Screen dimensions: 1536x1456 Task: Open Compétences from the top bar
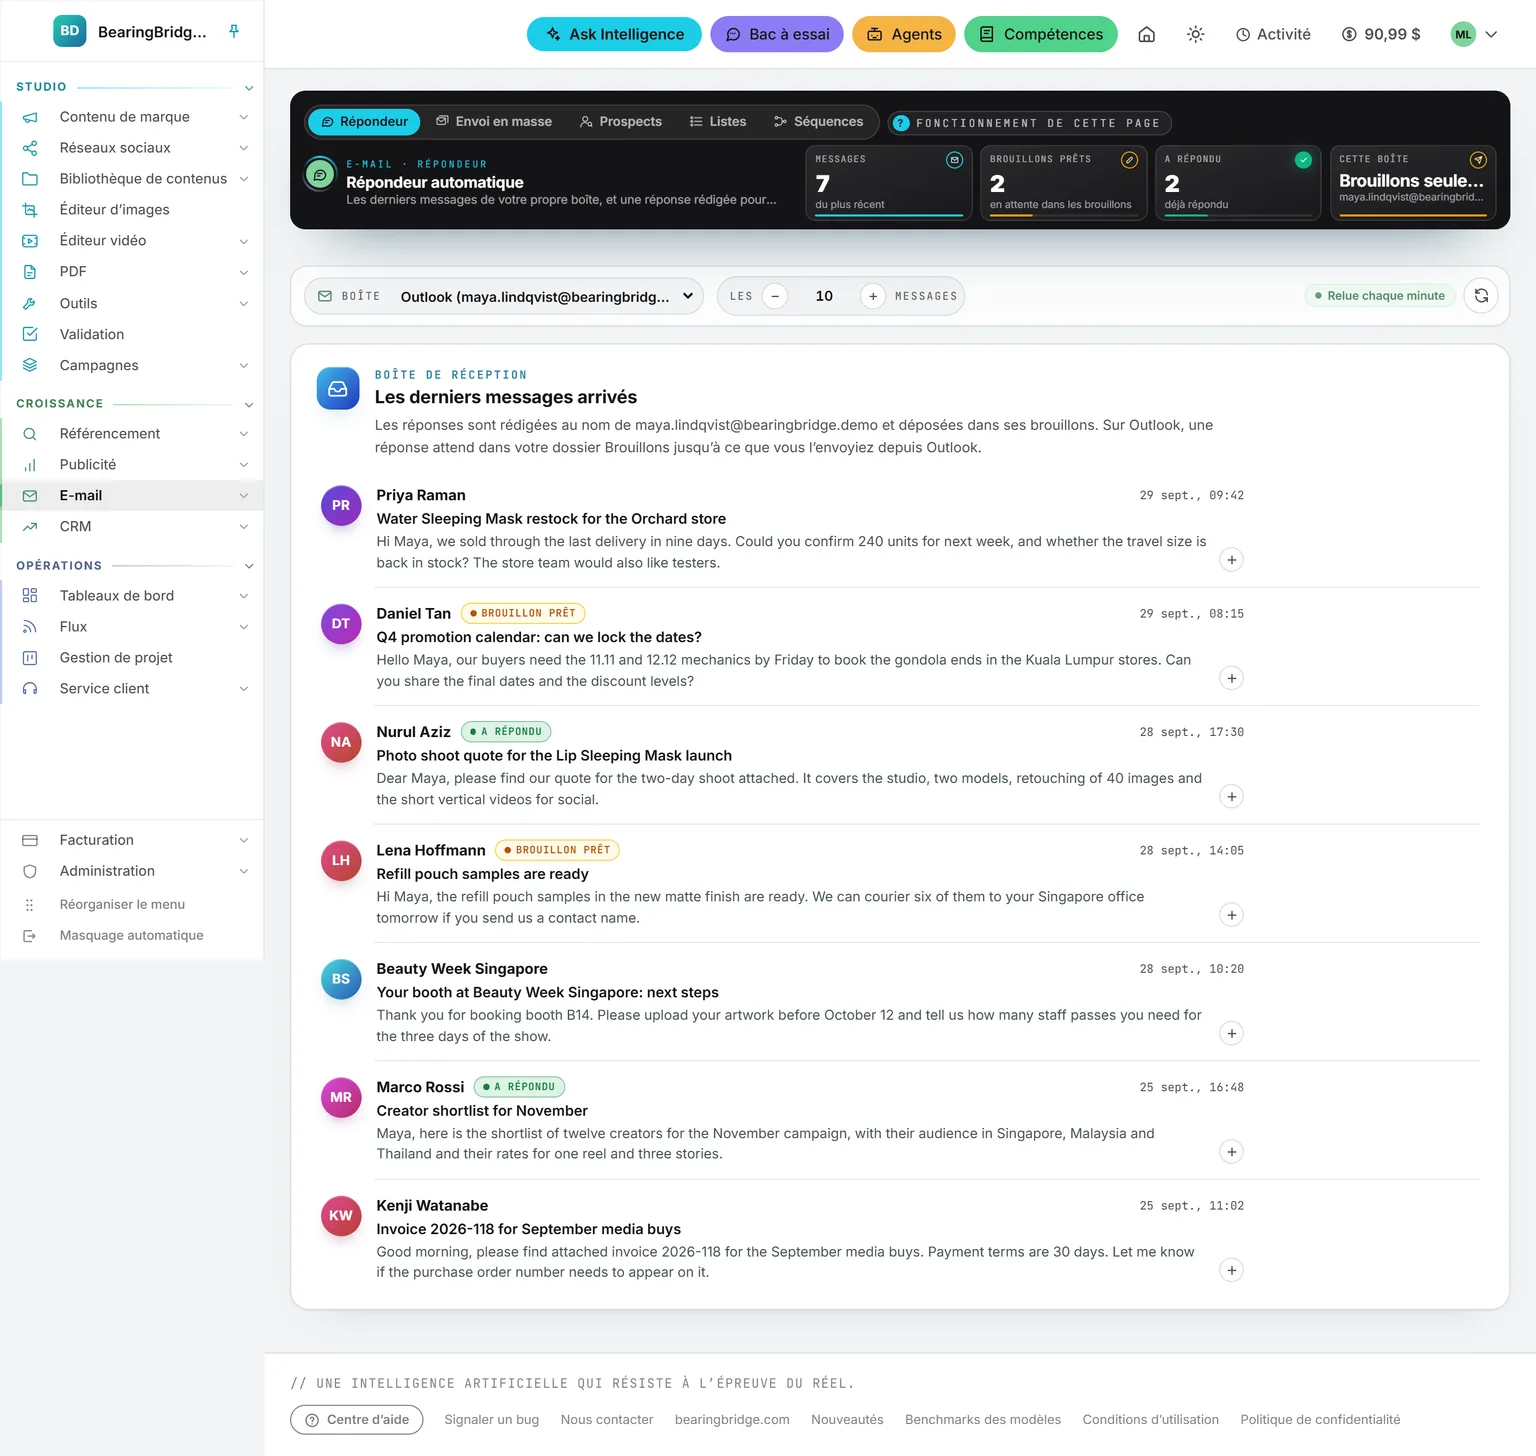(1041, 34)
